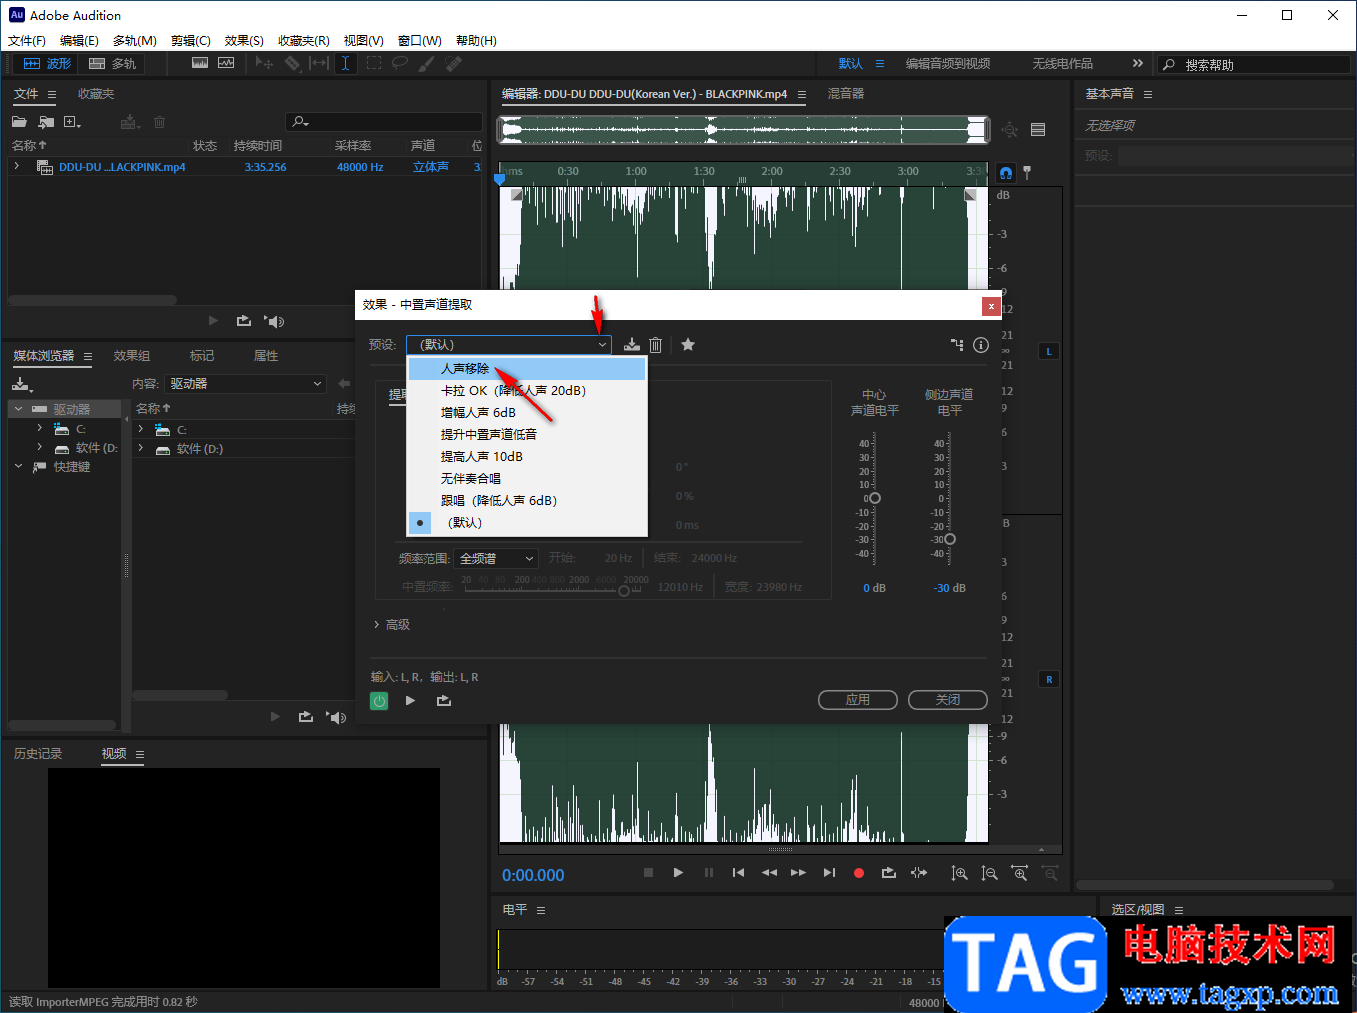Open the 文件(F) menu
The image size is (1357, 1013).
[27, 41]
